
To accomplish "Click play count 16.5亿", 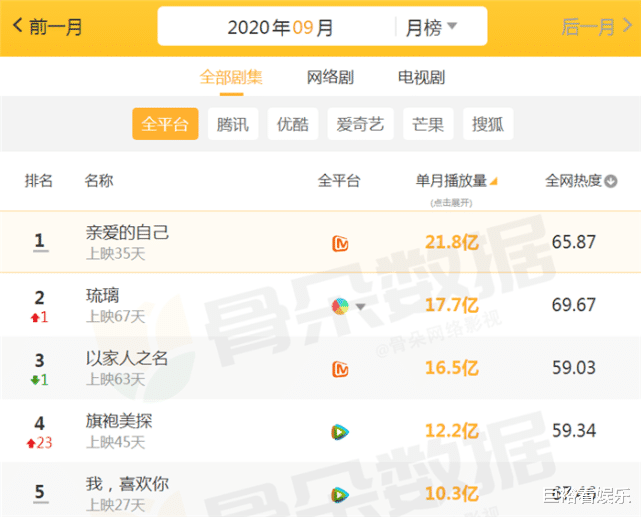I will click(452, 368).
